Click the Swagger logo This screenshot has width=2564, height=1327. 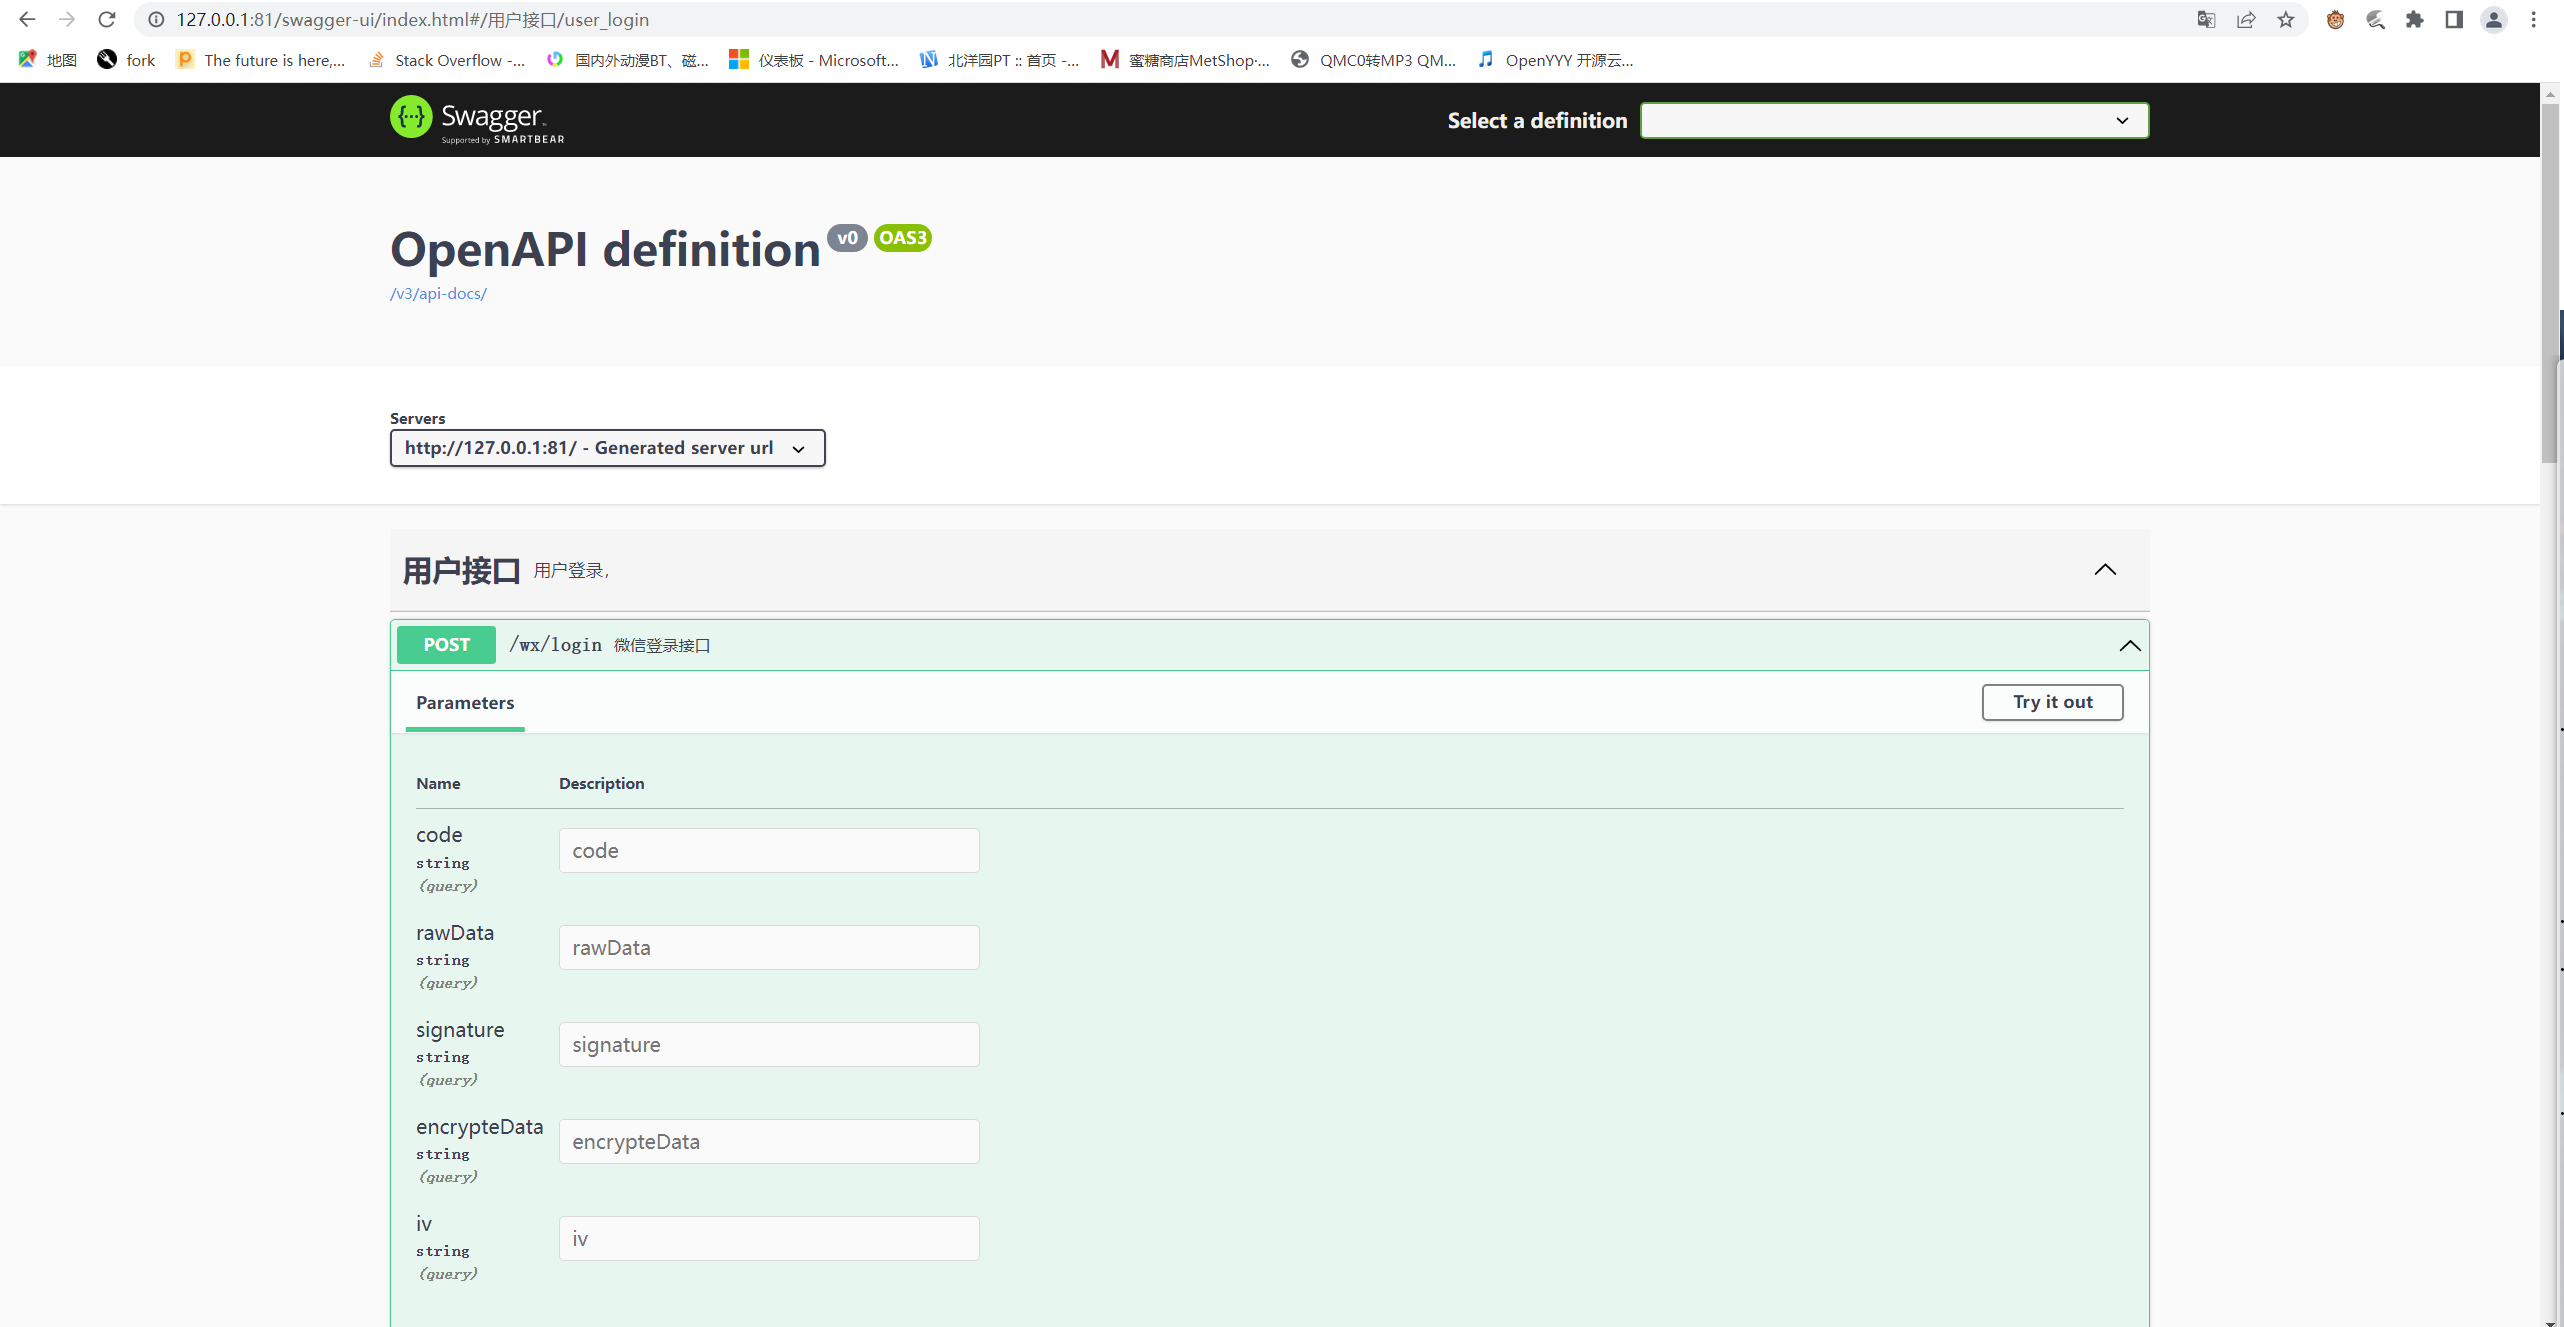477,120
